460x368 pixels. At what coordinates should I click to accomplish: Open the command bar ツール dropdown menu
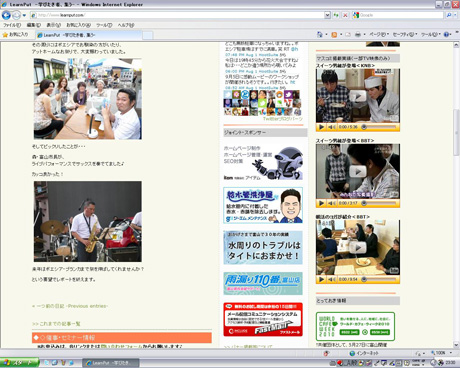tap(431, 34)
